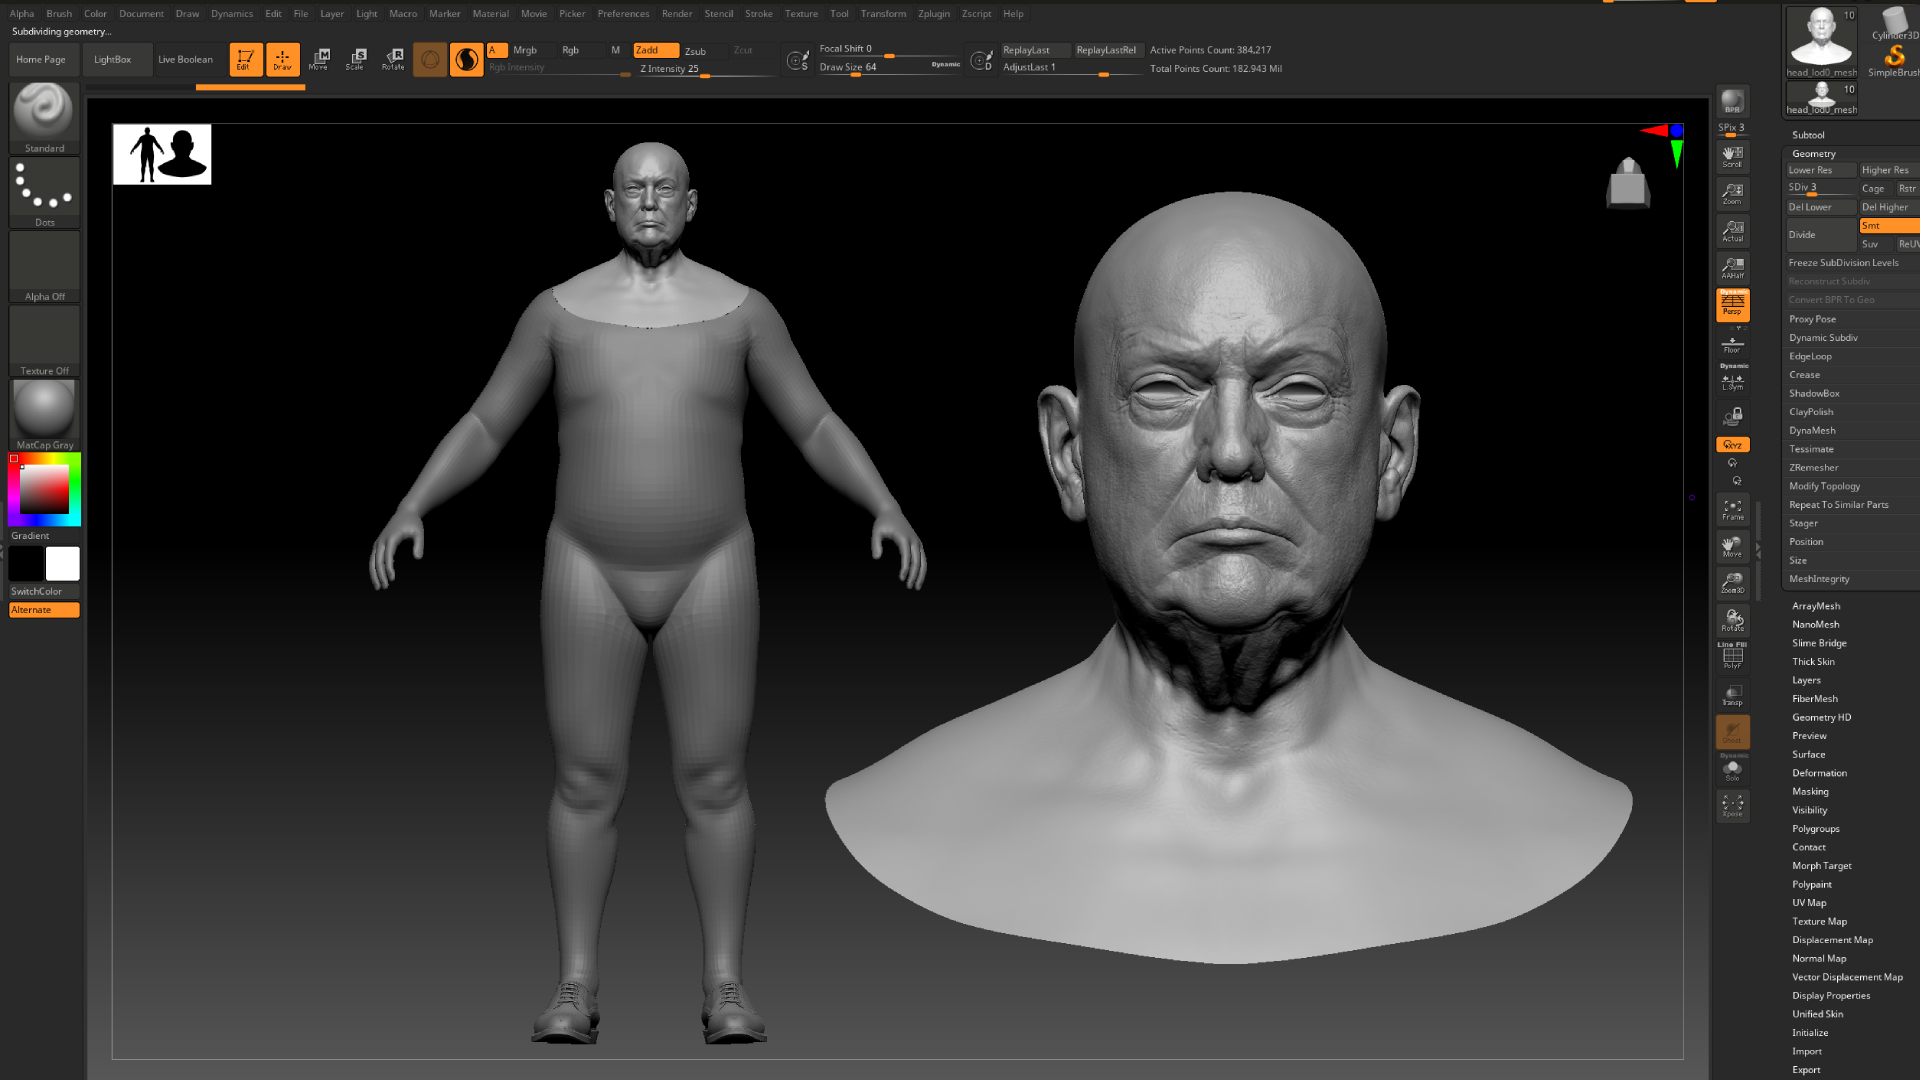Select the Rotate tool in top toolbar
Image resolution: width=1920 pixels, height=1080 pixels.
393,59
